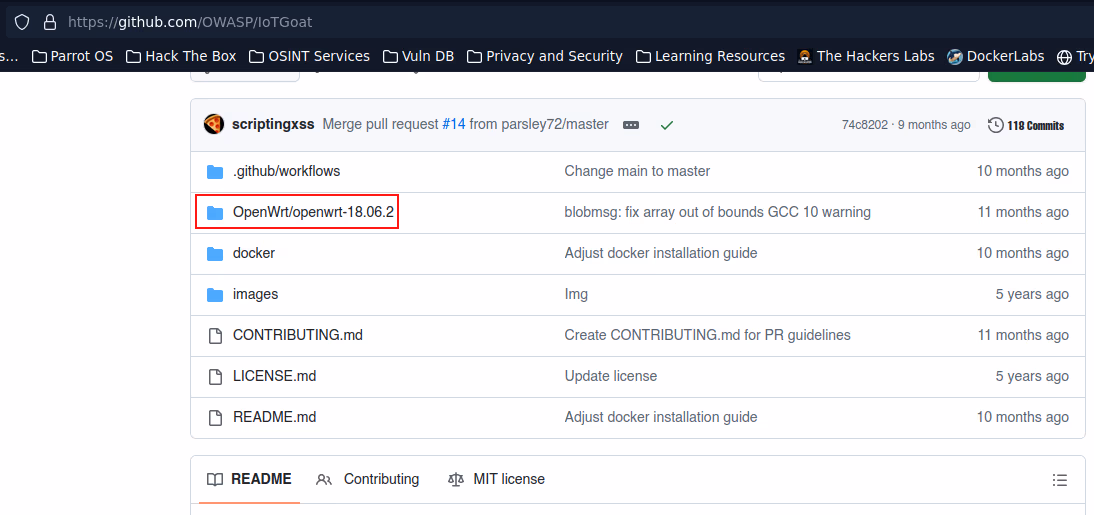Click the docker folder icon
1094x515 pixels.
pos(214,253)
